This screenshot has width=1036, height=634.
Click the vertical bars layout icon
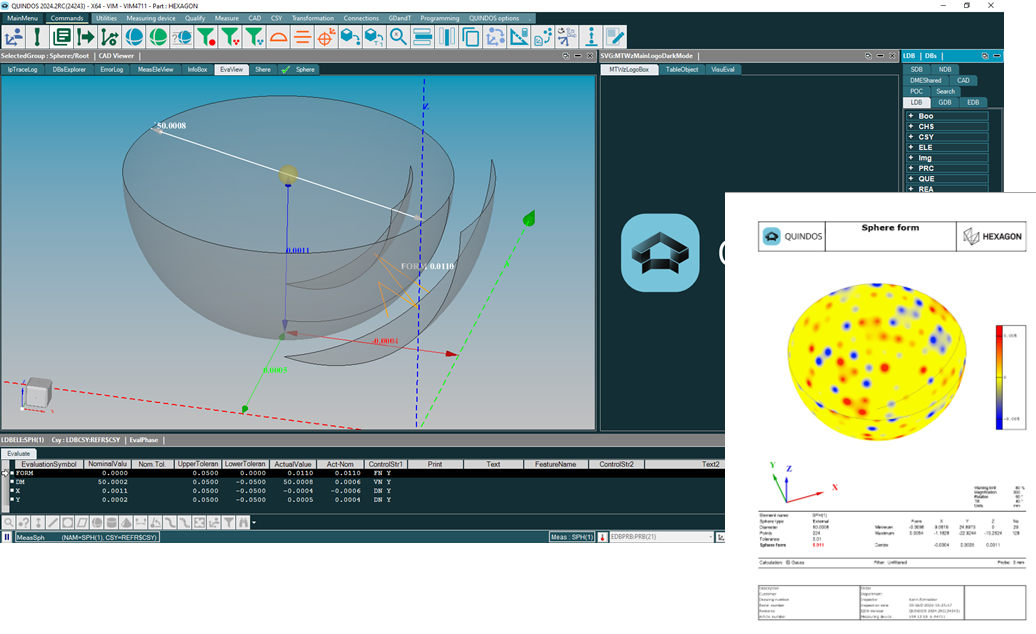pyautogui.click(x=447, y=37)
